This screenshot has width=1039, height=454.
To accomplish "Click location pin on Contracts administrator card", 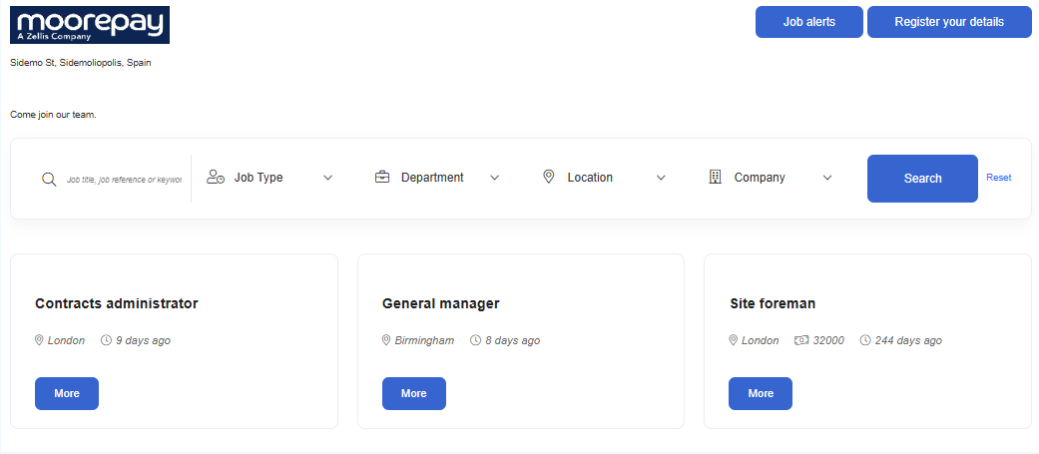I will coord(40,341).
